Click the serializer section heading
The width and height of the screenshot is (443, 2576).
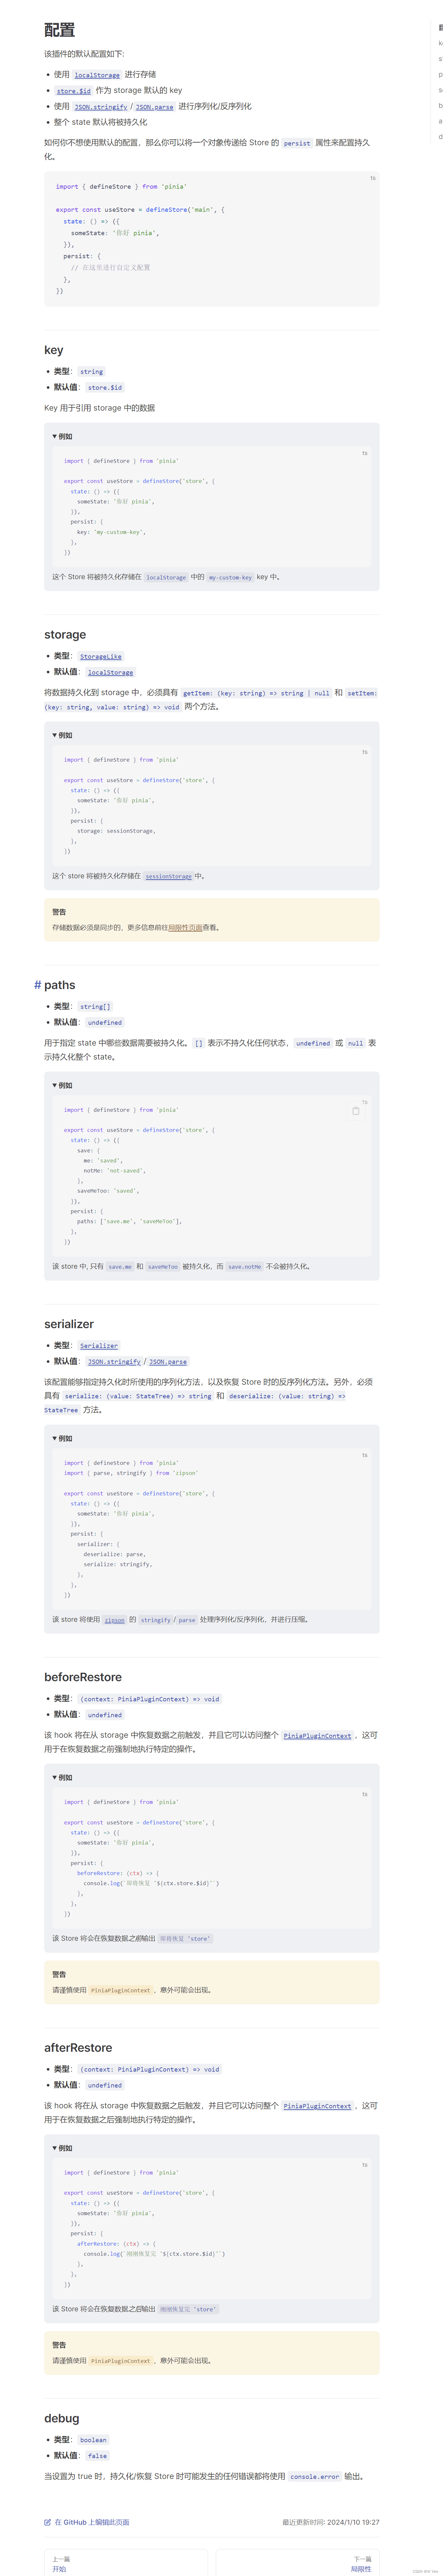69,1324
